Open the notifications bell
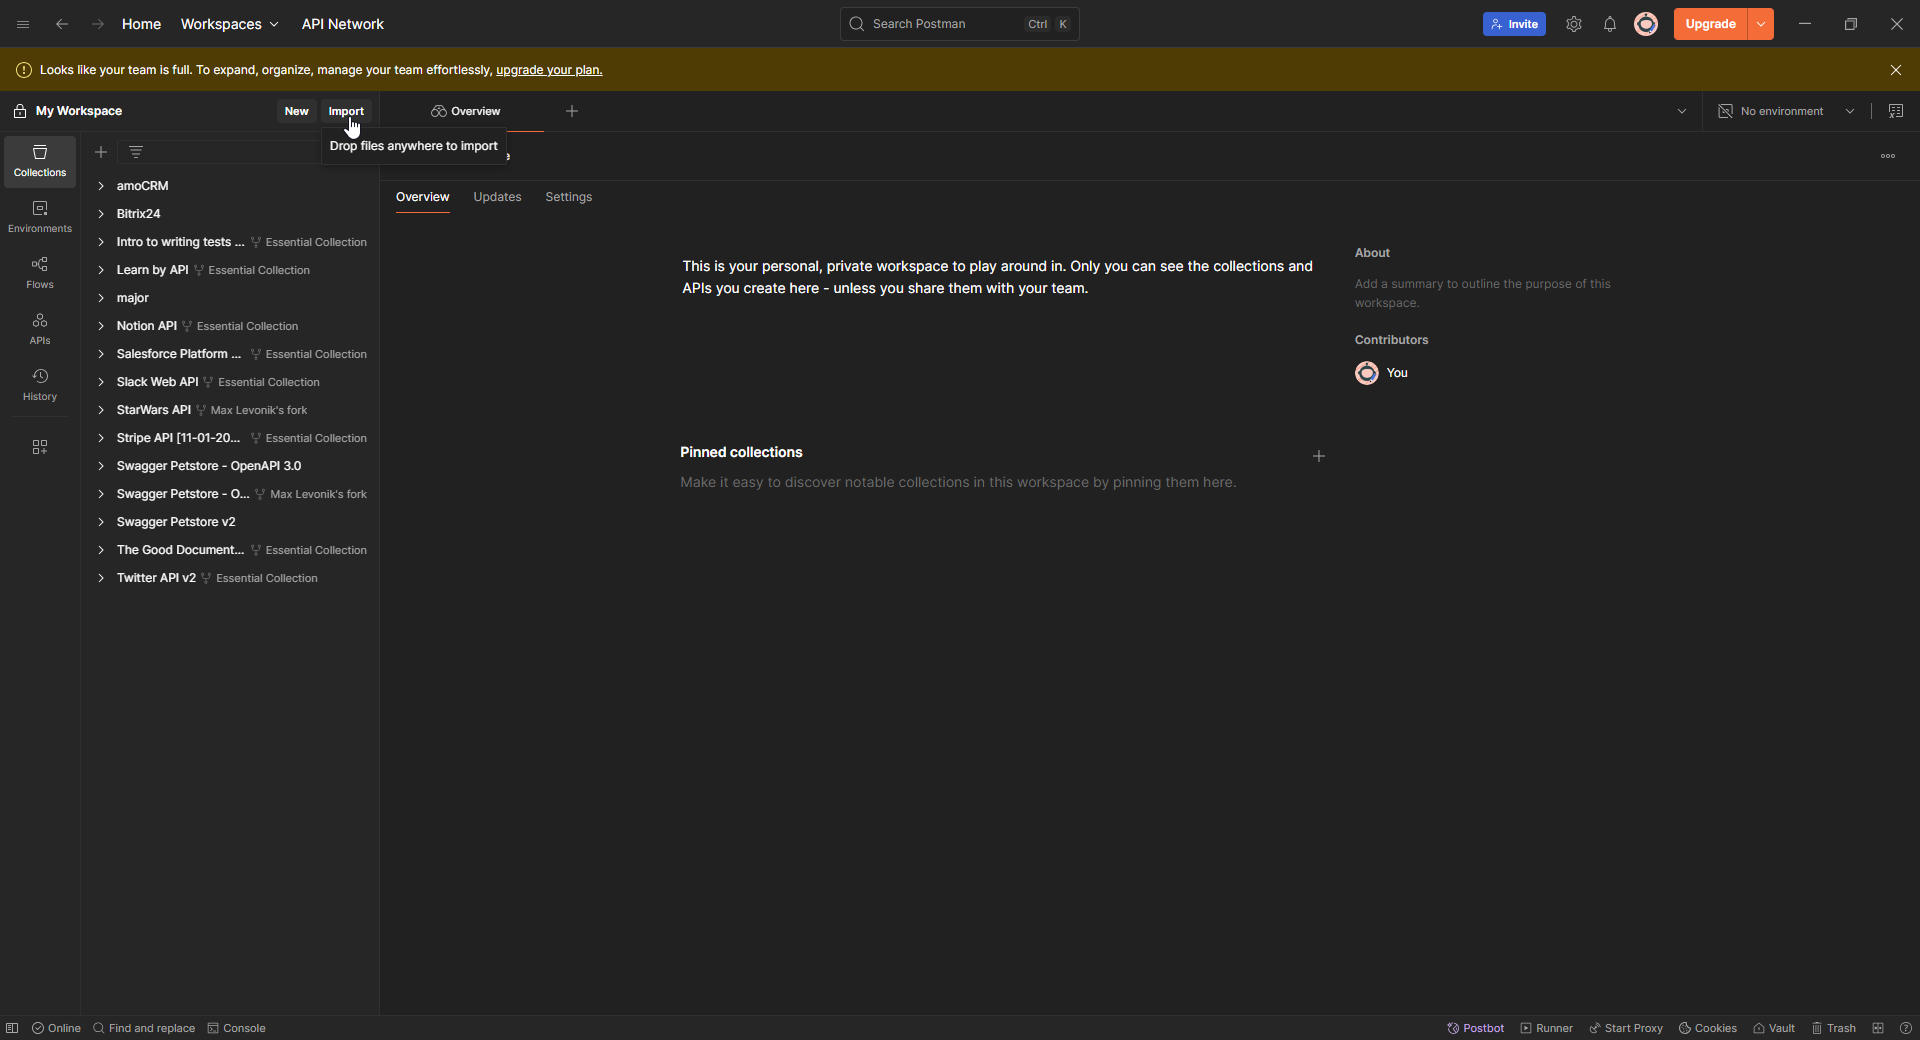Screen dimensions: 1920x1040 (1610, 24)
